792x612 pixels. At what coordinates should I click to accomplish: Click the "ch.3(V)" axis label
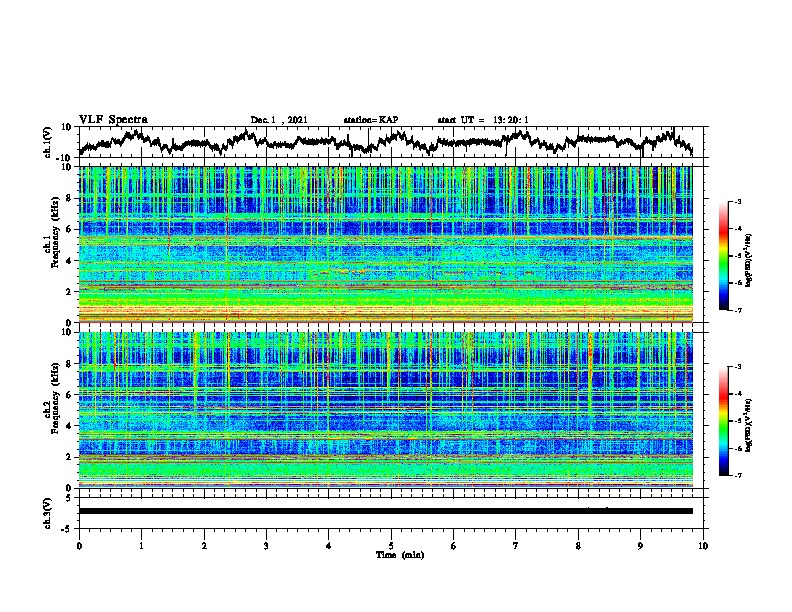[48, 514]
